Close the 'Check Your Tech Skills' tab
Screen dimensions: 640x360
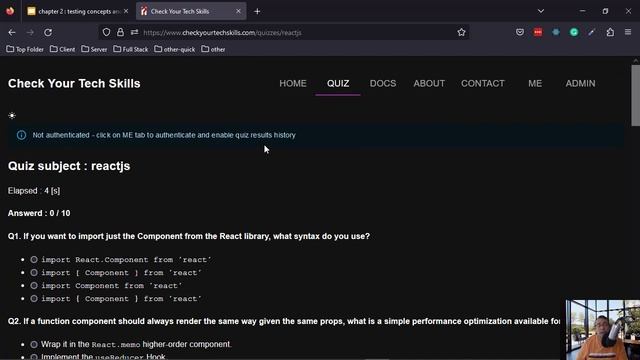click(x=238, y=11)
